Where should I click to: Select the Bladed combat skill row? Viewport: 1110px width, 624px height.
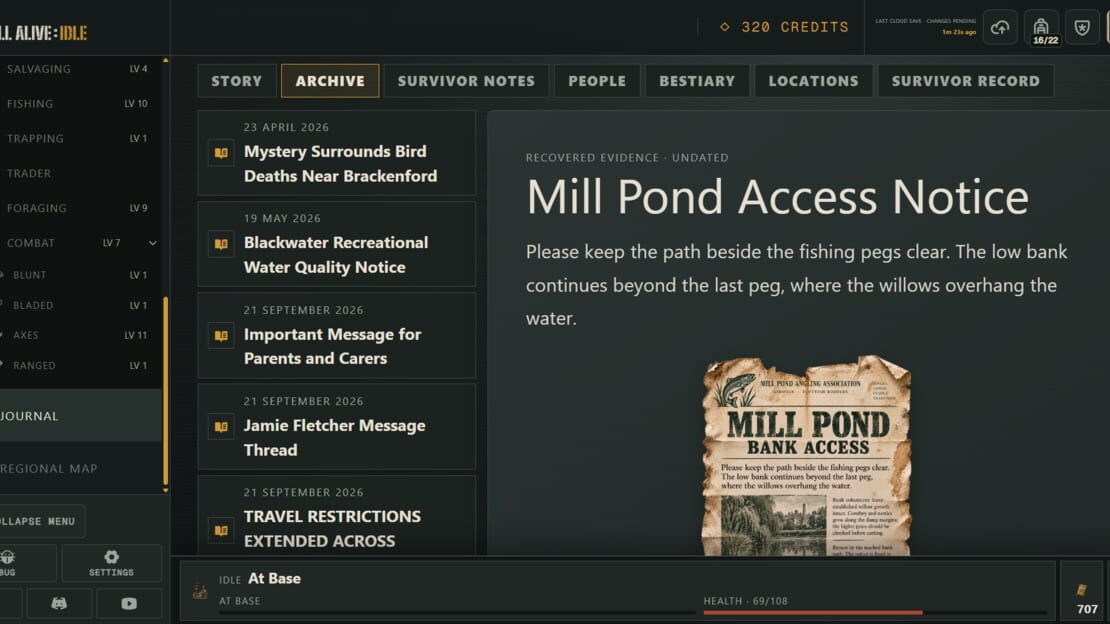tap(81, 305)
